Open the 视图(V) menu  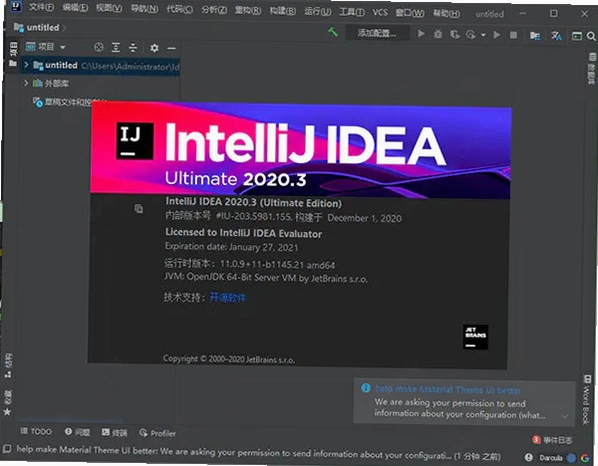pyautogui.click(x=109, y=8)
